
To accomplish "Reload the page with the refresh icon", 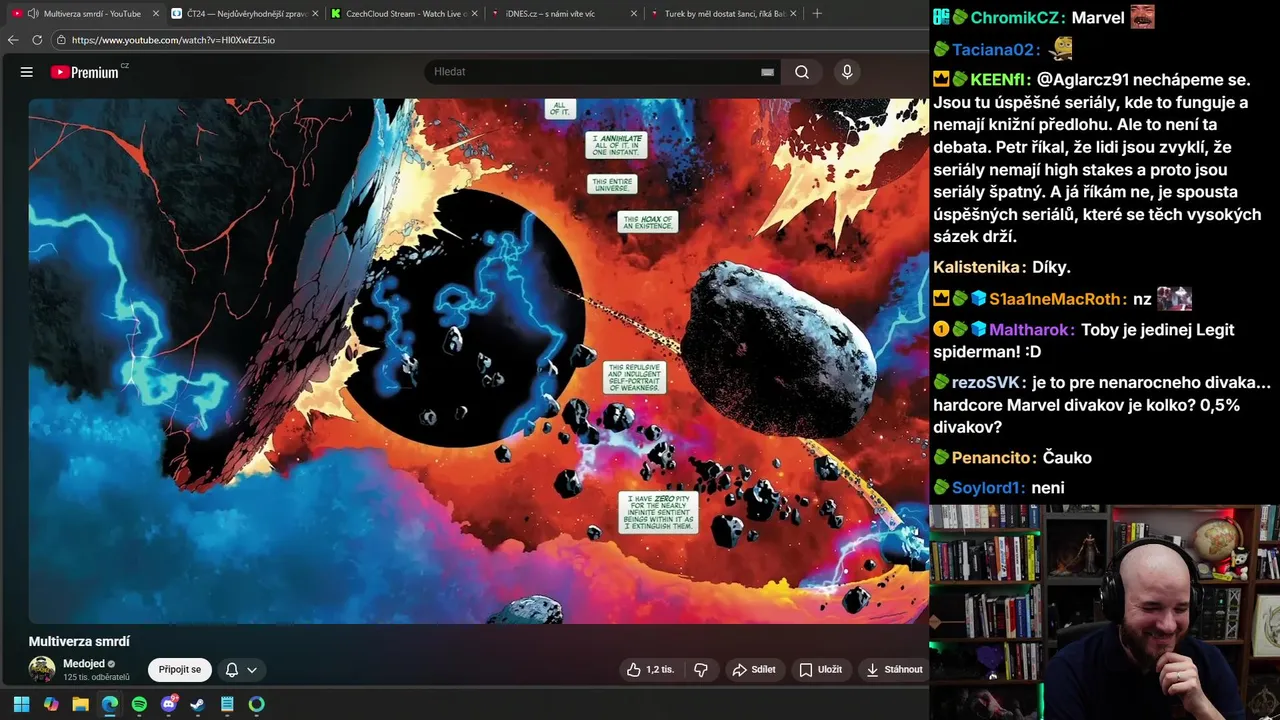I will (37, 40).
